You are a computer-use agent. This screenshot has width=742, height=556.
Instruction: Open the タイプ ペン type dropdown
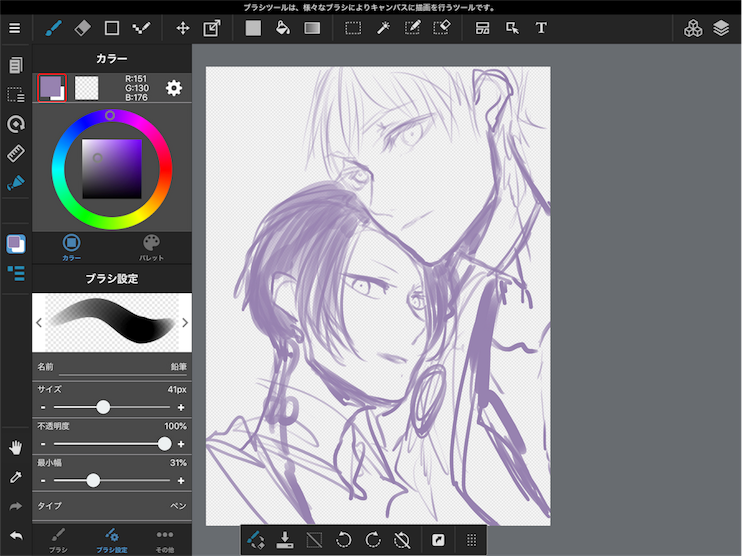click(x=112, y=506)
